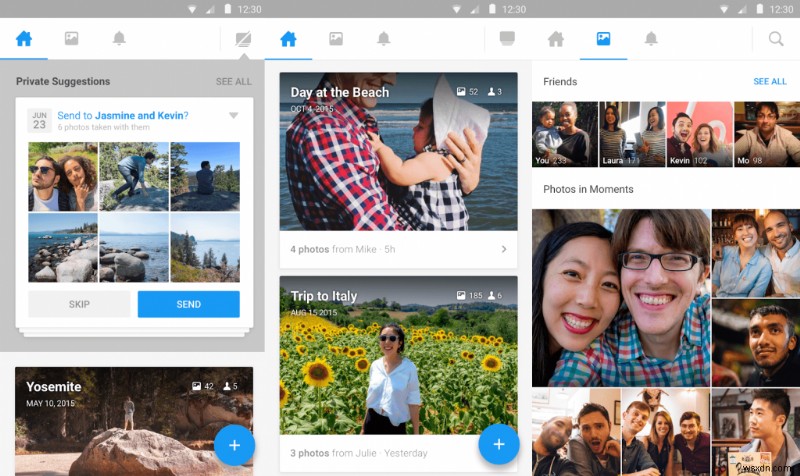800x476 pixels.
Task: Open the selfie of two men making faces
Action: point(577,432)
